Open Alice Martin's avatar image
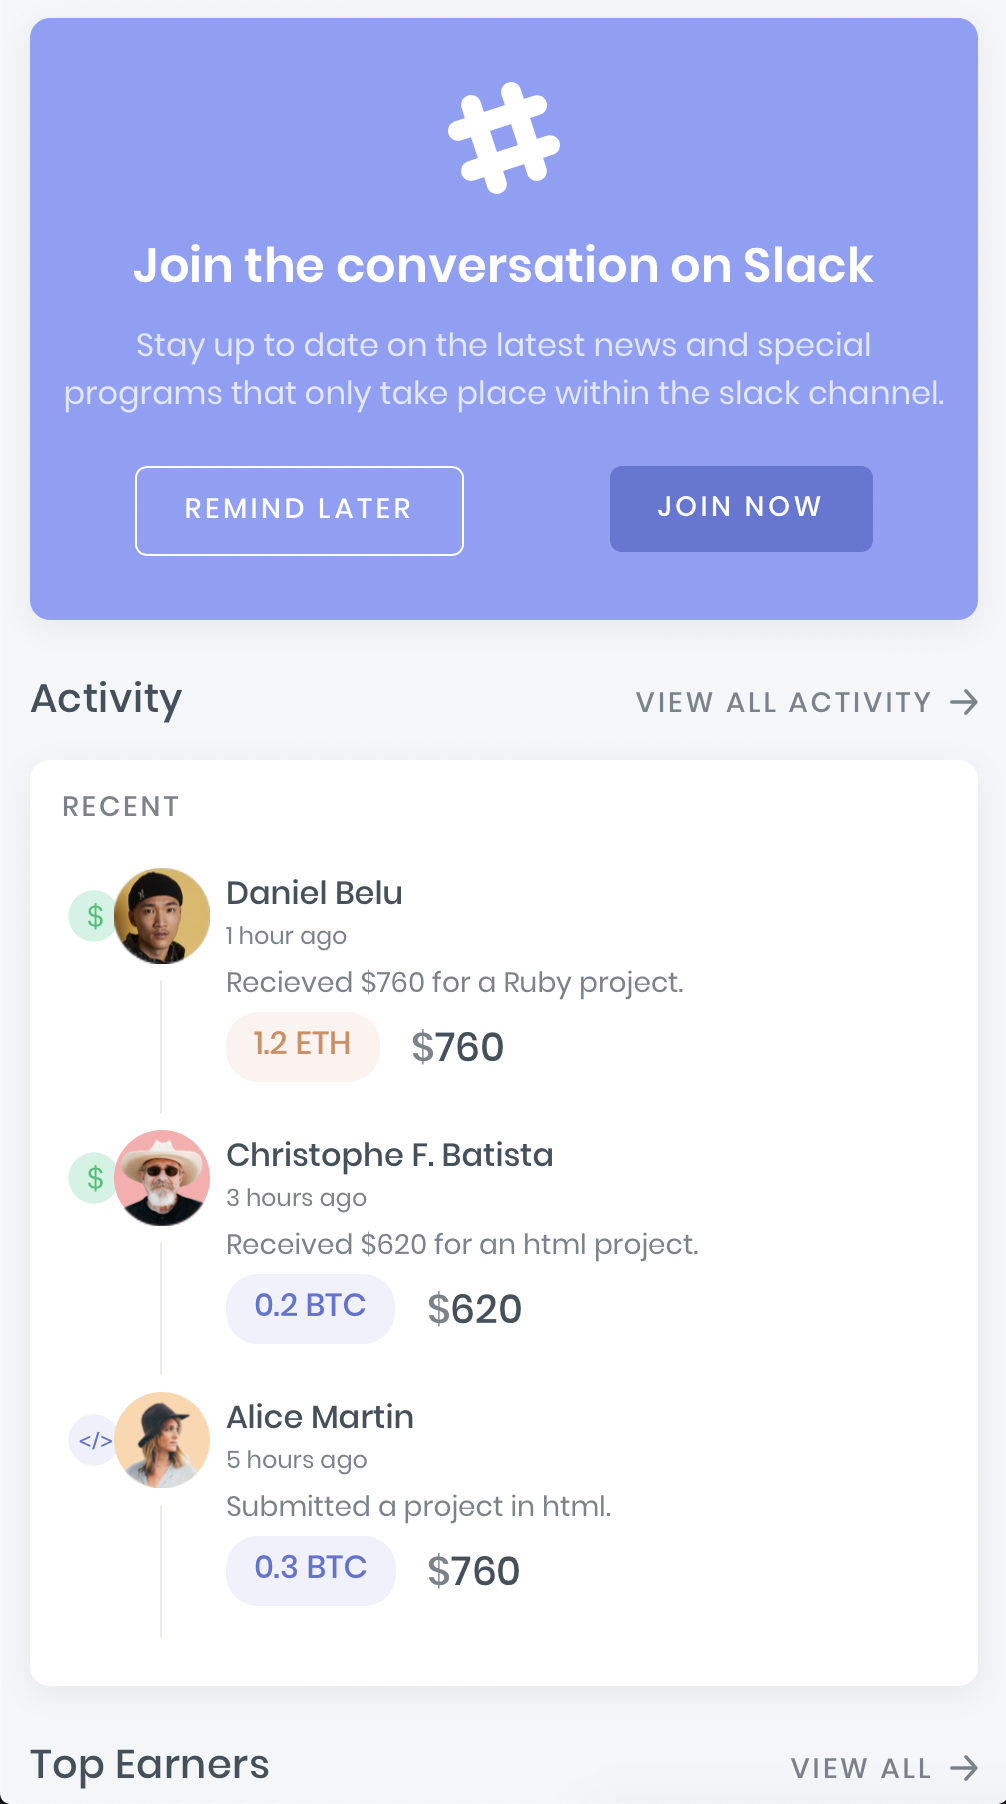This screenshot has height=1804, width=1006. (162, 1440)
